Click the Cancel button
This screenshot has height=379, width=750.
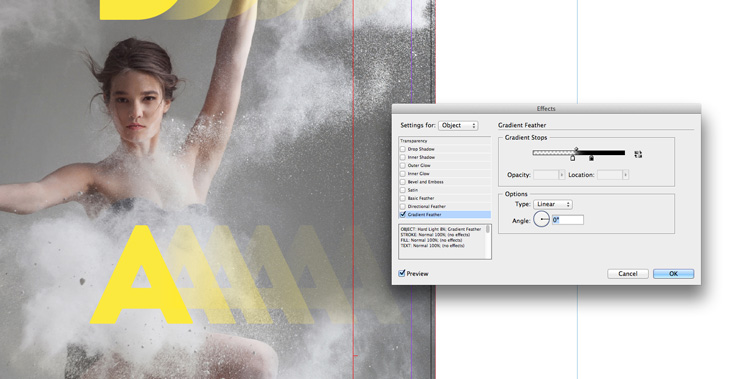(628, 274)
